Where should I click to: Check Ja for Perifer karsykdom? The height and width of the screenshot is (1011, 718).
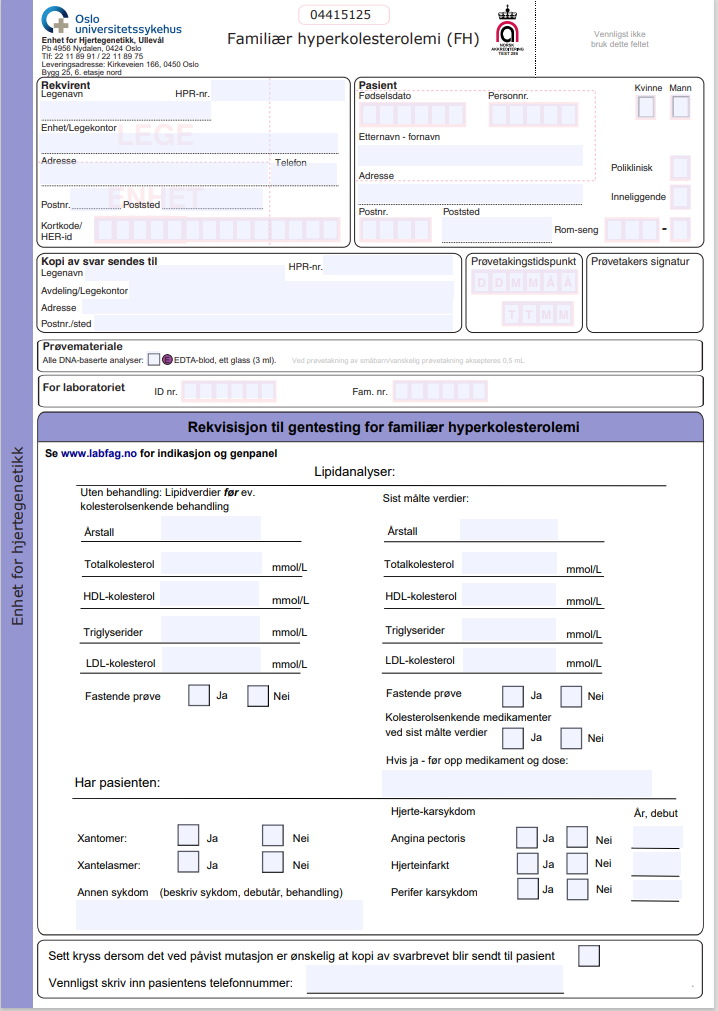pyautogui.click(x=527, y=888)
